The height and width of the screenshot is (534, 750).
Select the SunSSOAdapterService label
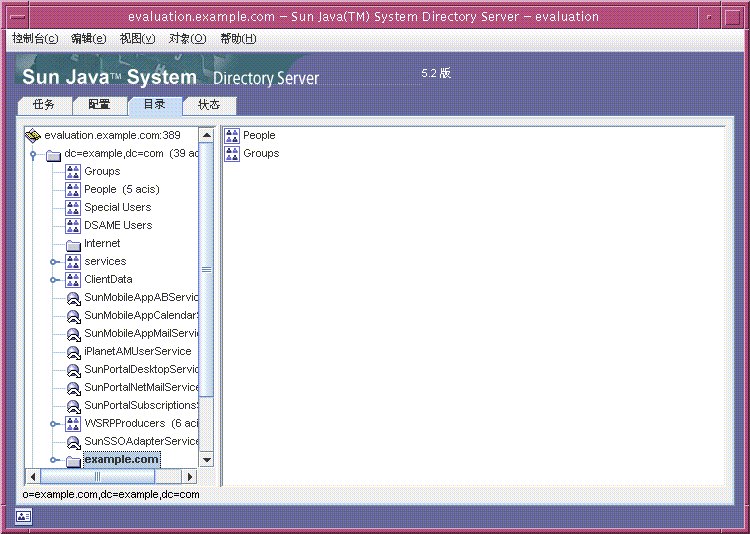(141, 441)
